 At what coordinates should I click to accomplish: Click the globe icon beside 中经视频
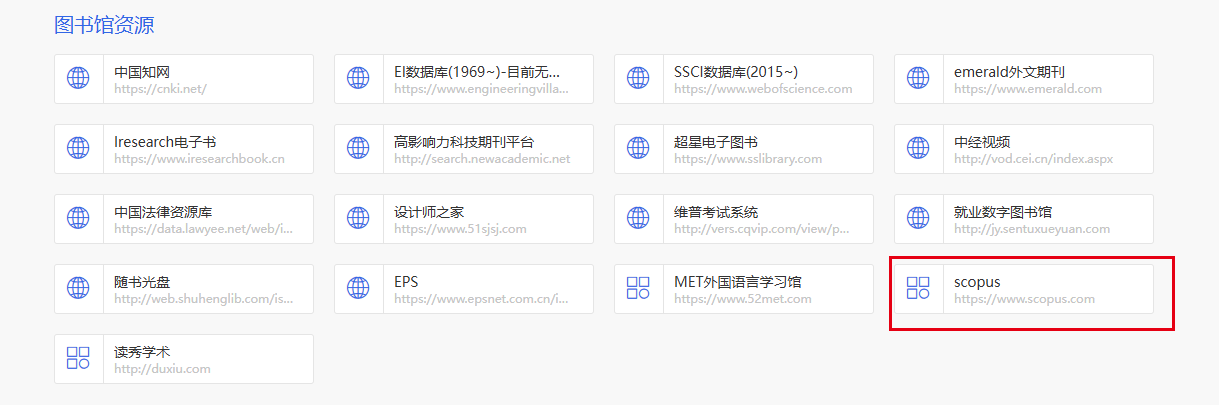coord(918,149)
